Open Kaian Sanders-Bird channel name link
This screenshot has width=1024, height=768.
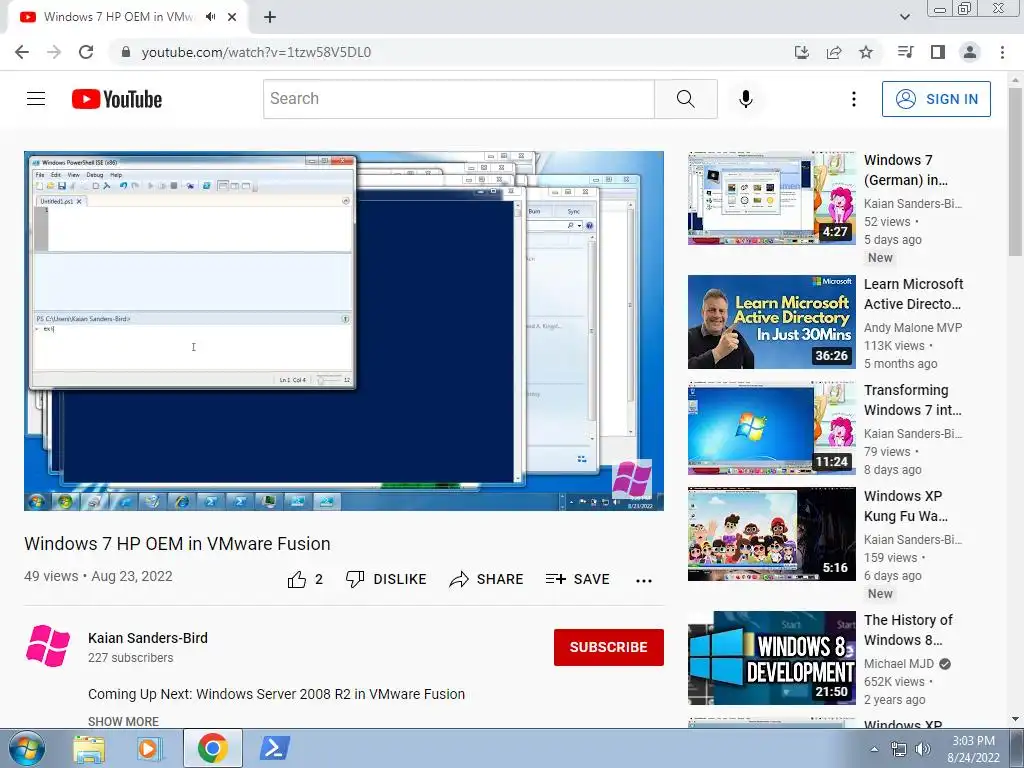click(148, 638)
